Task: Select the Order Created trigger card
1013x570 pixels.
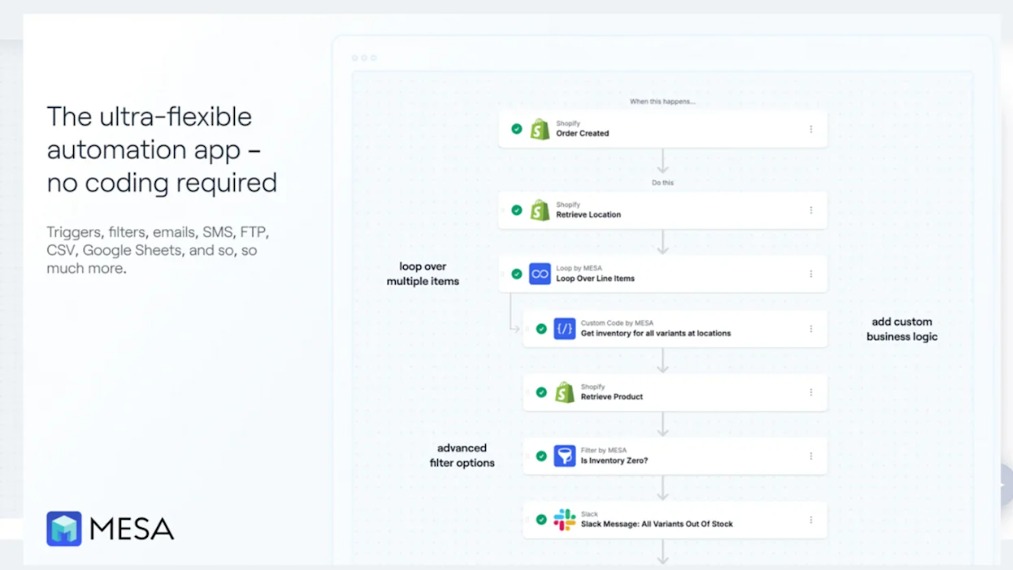Action: [x=663, y=129]
